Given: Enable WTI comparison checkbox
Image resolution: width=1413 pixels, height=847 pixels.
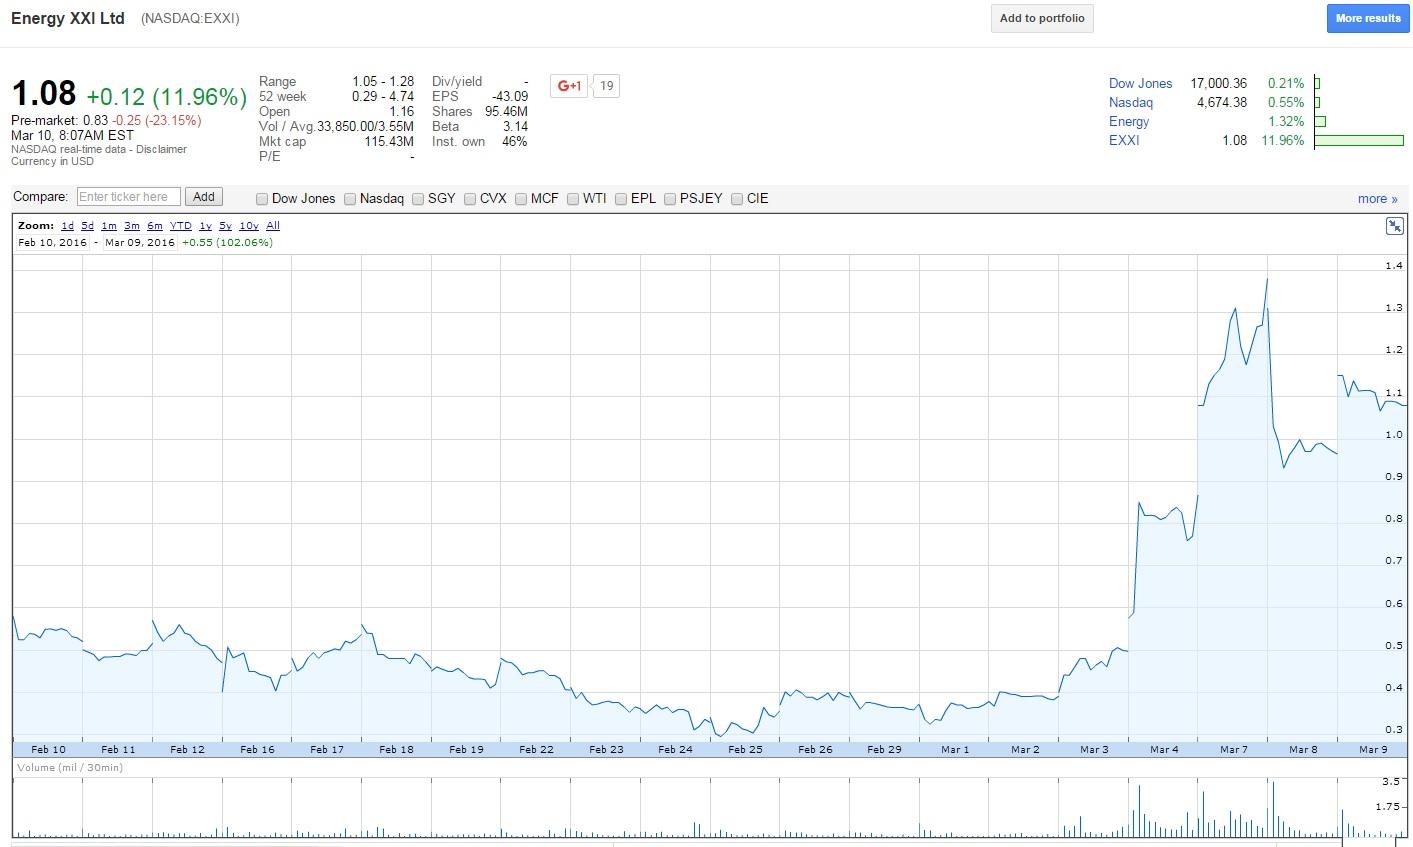Looking at the screenshot, I should pos(573,199).
